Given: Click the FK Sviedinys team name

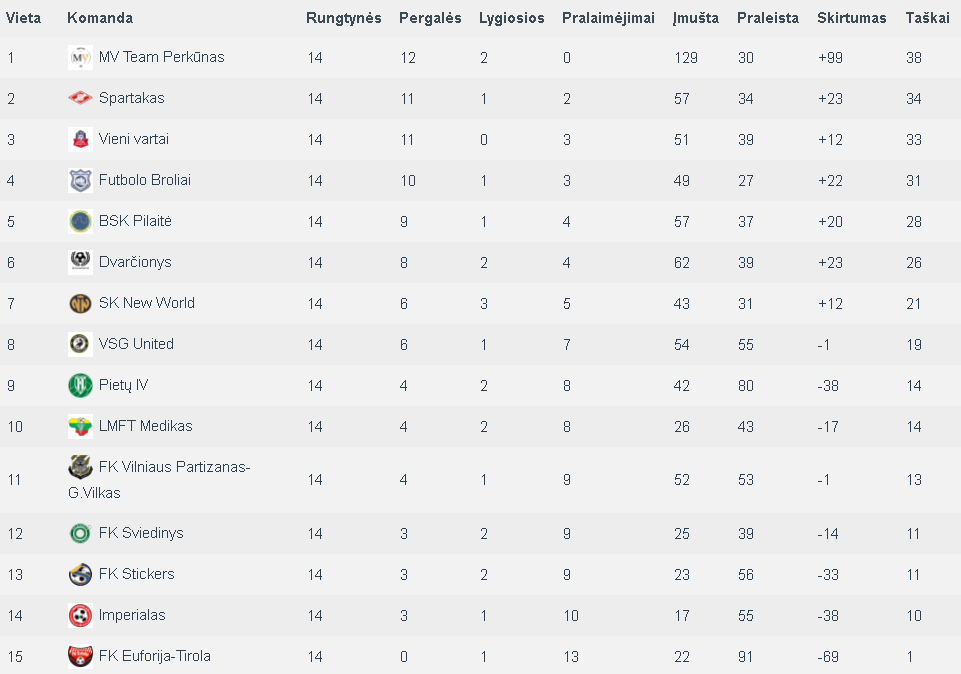Looking at the screenshot, I should [x=141, y=533].
